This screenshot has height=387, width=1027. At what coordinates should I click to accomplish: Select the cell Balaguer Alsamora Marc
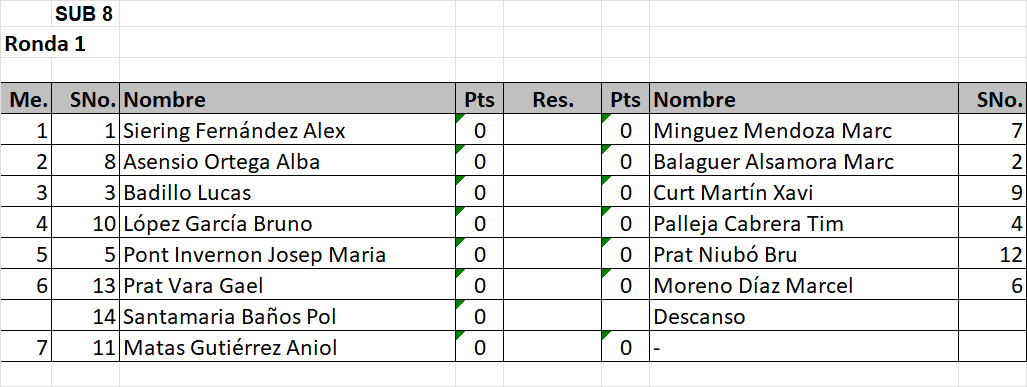click(804, 162)
